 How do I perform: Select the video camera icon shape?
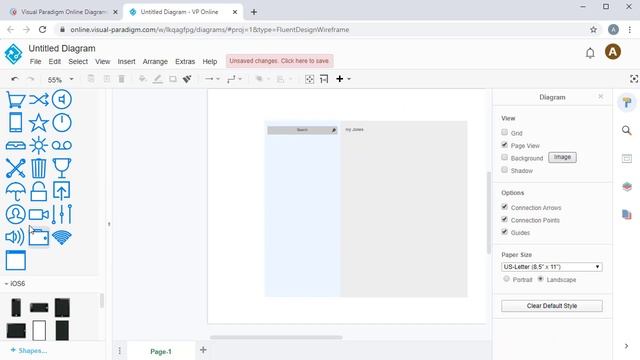pos(38,215)
